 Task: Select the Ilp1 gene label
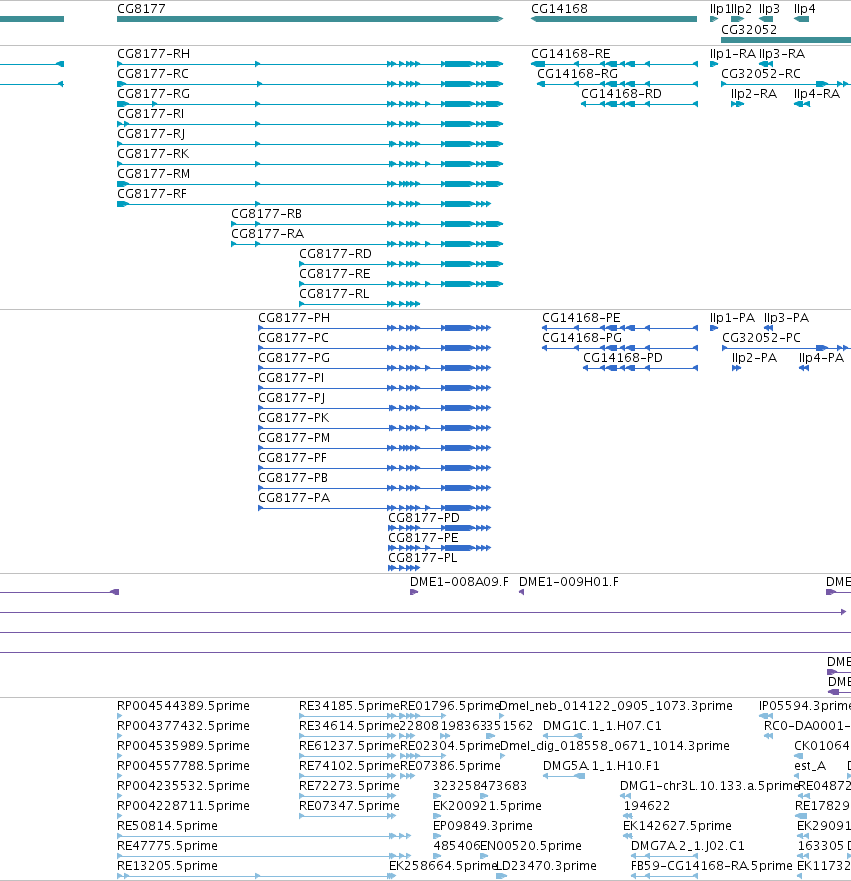719,9
